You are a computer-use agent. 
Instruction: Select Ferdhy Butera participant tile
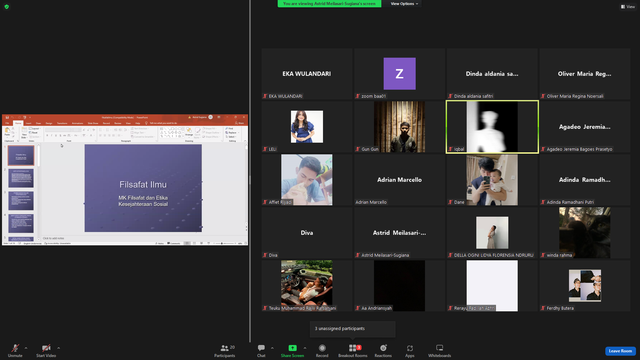(585, 286)
